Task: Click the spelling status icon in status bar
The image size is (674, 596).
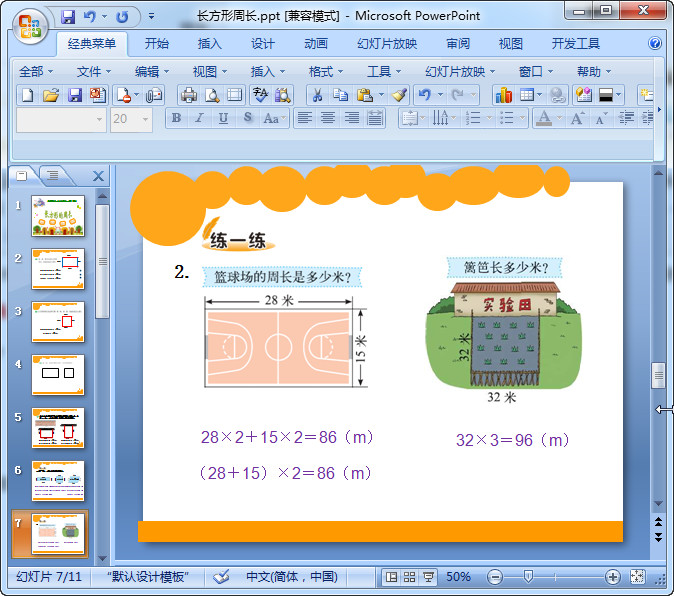Action: pos(221,577)
